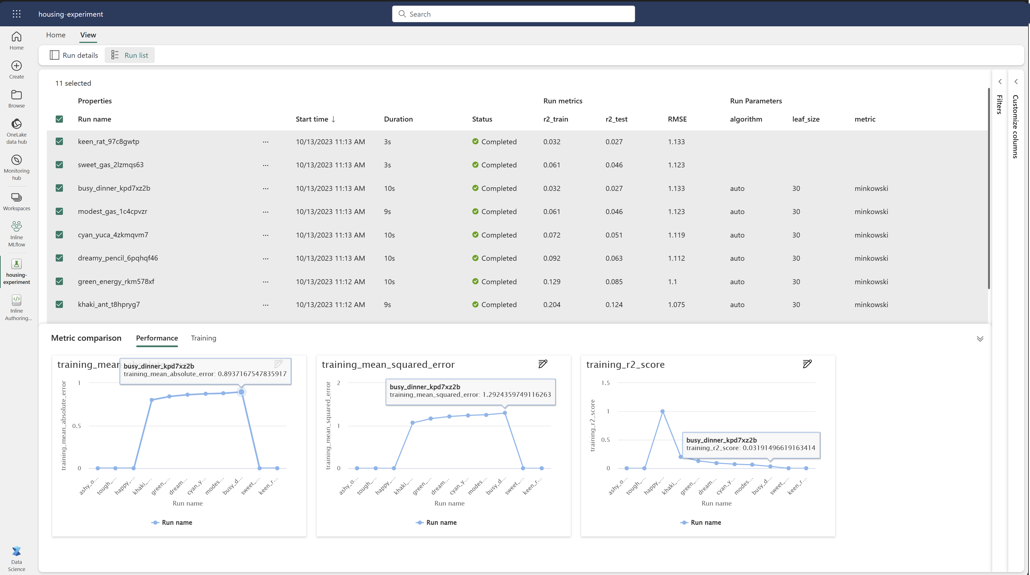This screenshot has width=1030, height=575.
Task: Open more options for sweet_gas_2lzmqs63
Action: [265, 165]
